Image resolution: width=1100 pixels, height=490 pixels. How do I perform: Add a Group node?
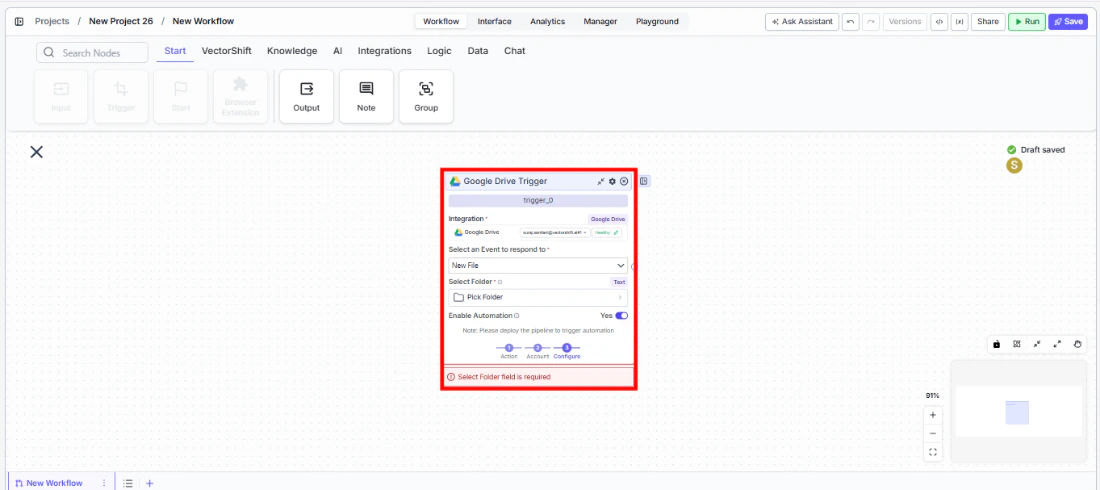pyautogui.click(x=426, y=96)
